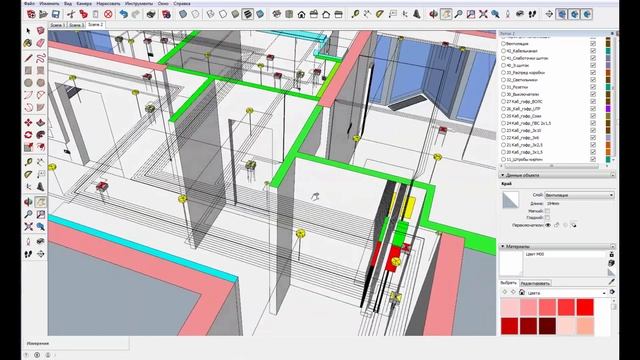Screen dimensions: 640x360
Task: Pick the eyedropper sample paint icon
Action: 611,282
